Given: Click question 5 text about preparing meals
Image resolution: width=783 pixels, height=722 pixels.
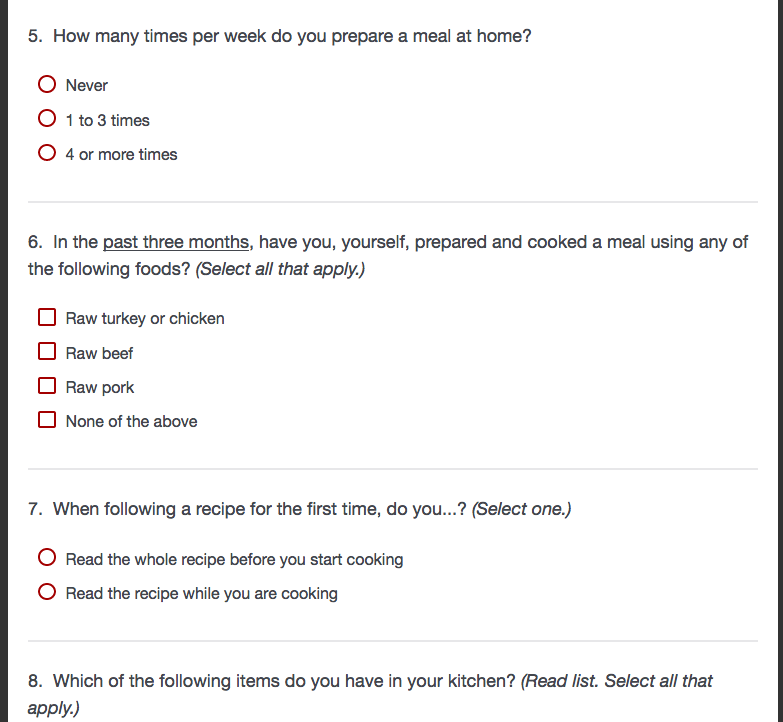Looking at the screenshot, I should pos(292,37).
